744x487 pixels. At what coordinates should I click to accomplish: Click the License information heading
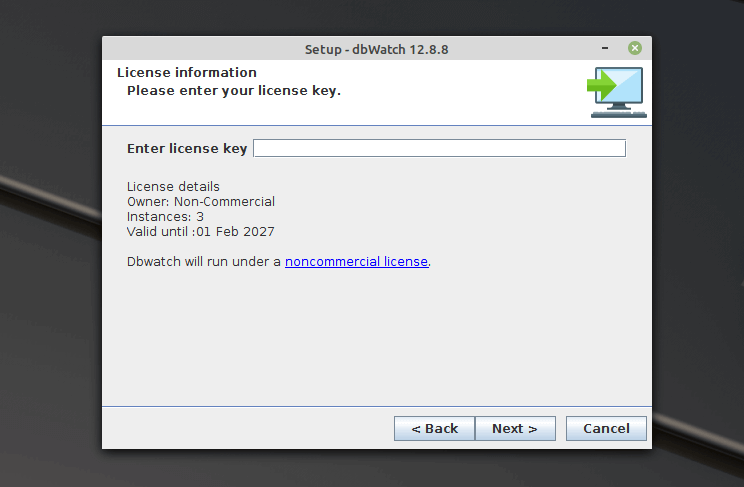coord(187,72)
